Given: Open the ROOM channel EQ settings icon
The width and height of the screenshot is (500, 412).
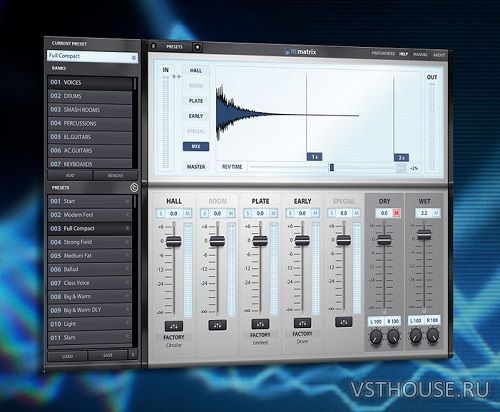Looking at the screenshot, I should click(x=217, y=325).
